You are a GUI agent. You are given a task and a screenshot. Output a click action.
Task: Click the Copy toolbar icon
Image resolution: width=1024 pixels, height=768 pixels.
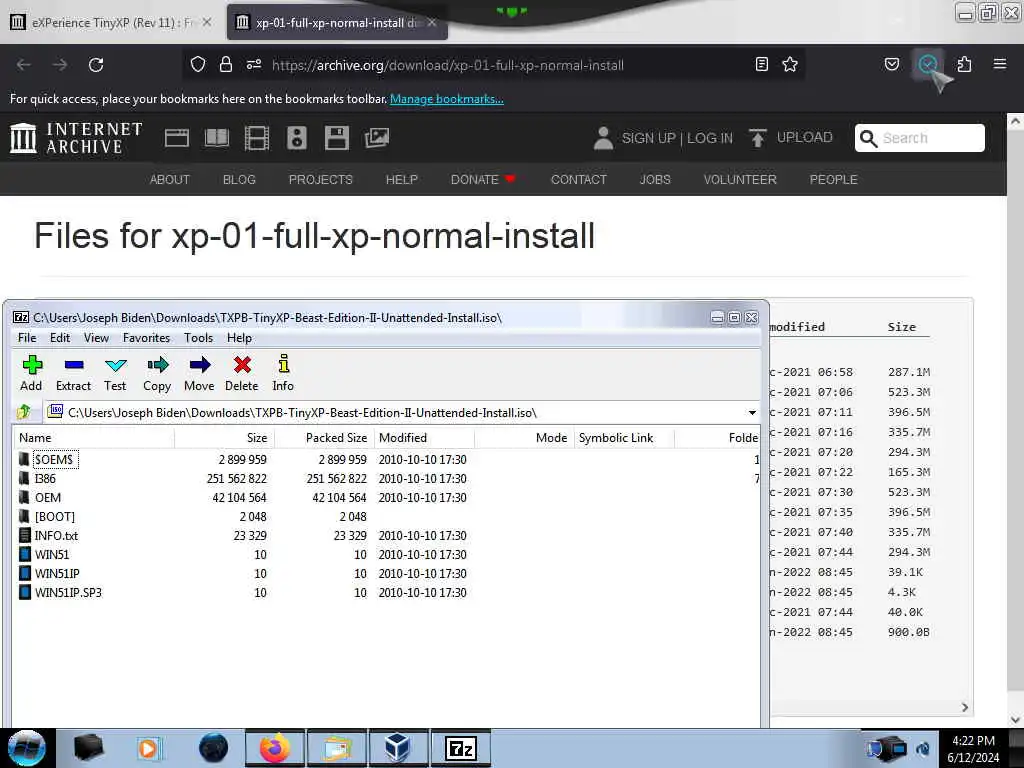[x=157, y=373]
